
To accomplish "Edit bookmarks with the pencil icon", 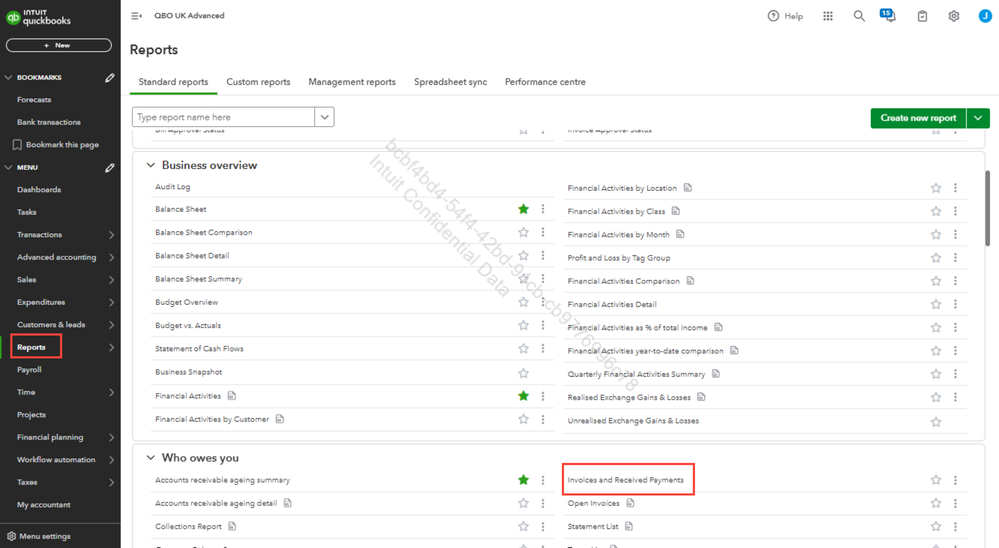I will [110, 77].
